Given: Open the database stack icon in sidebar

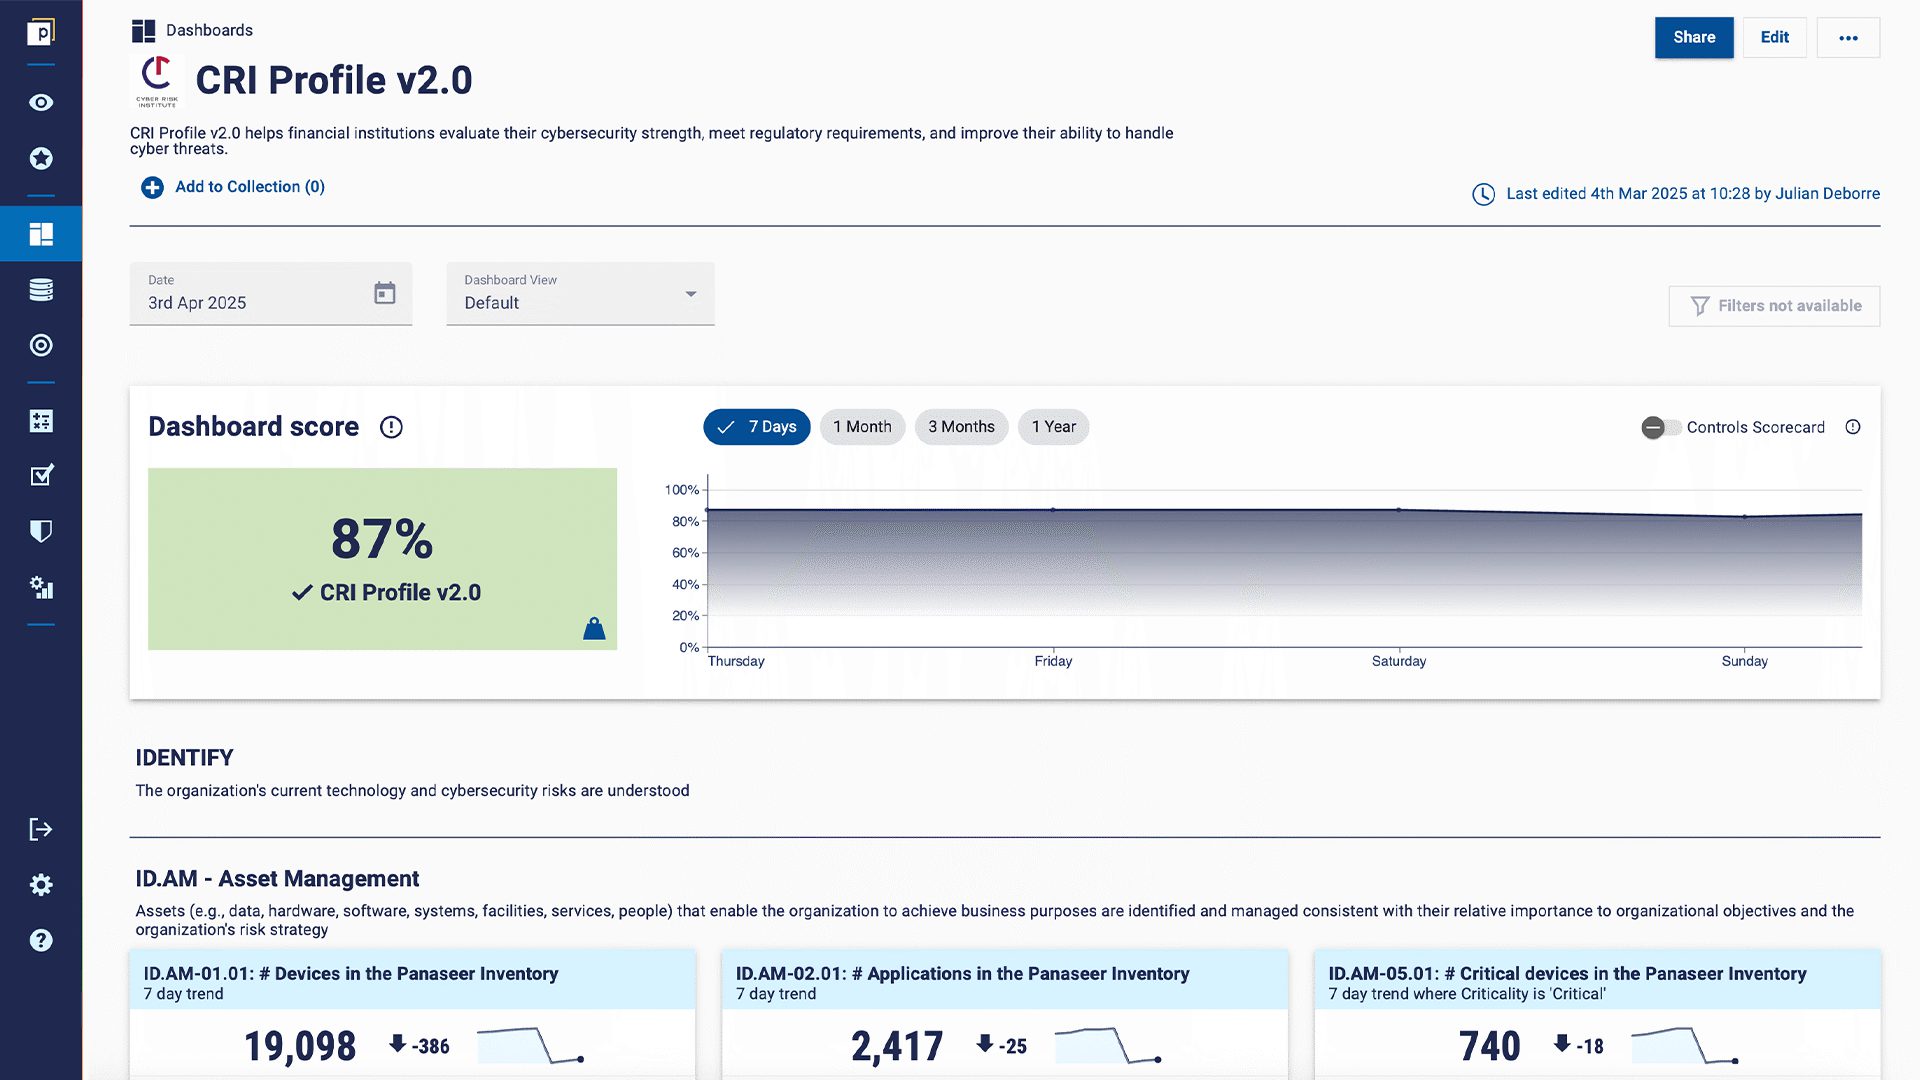Looking at the screenshot, I should 41,290.
